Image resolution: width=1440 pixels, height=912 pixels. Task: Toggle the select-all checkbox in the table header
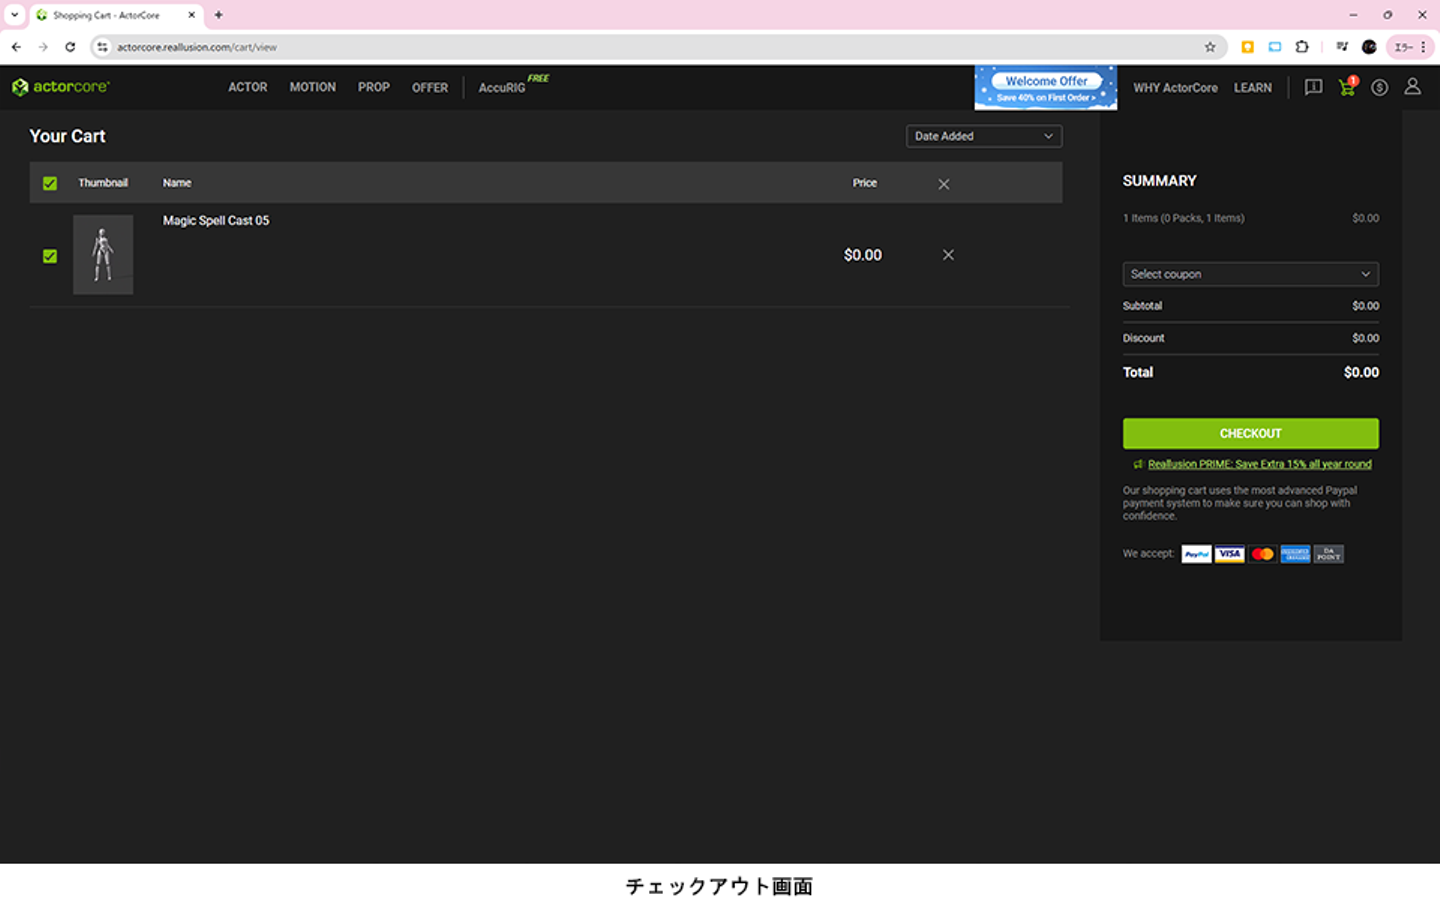50,183
